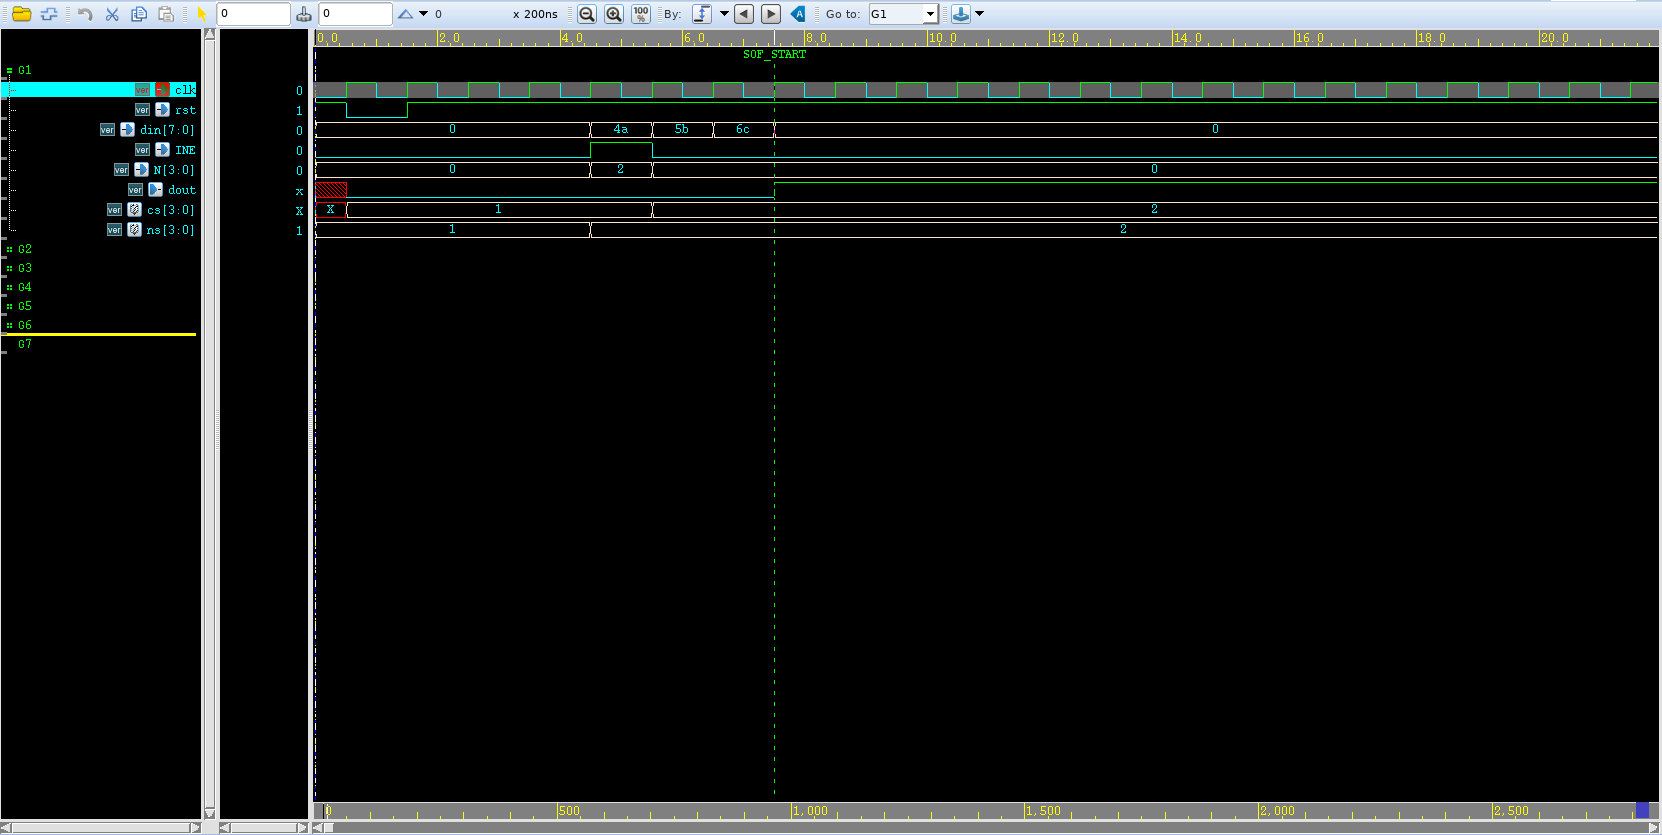The height and width of the screenshot is (835, 1662).
Task: Click the 5b value on din waveform
Action: [682, 130]
